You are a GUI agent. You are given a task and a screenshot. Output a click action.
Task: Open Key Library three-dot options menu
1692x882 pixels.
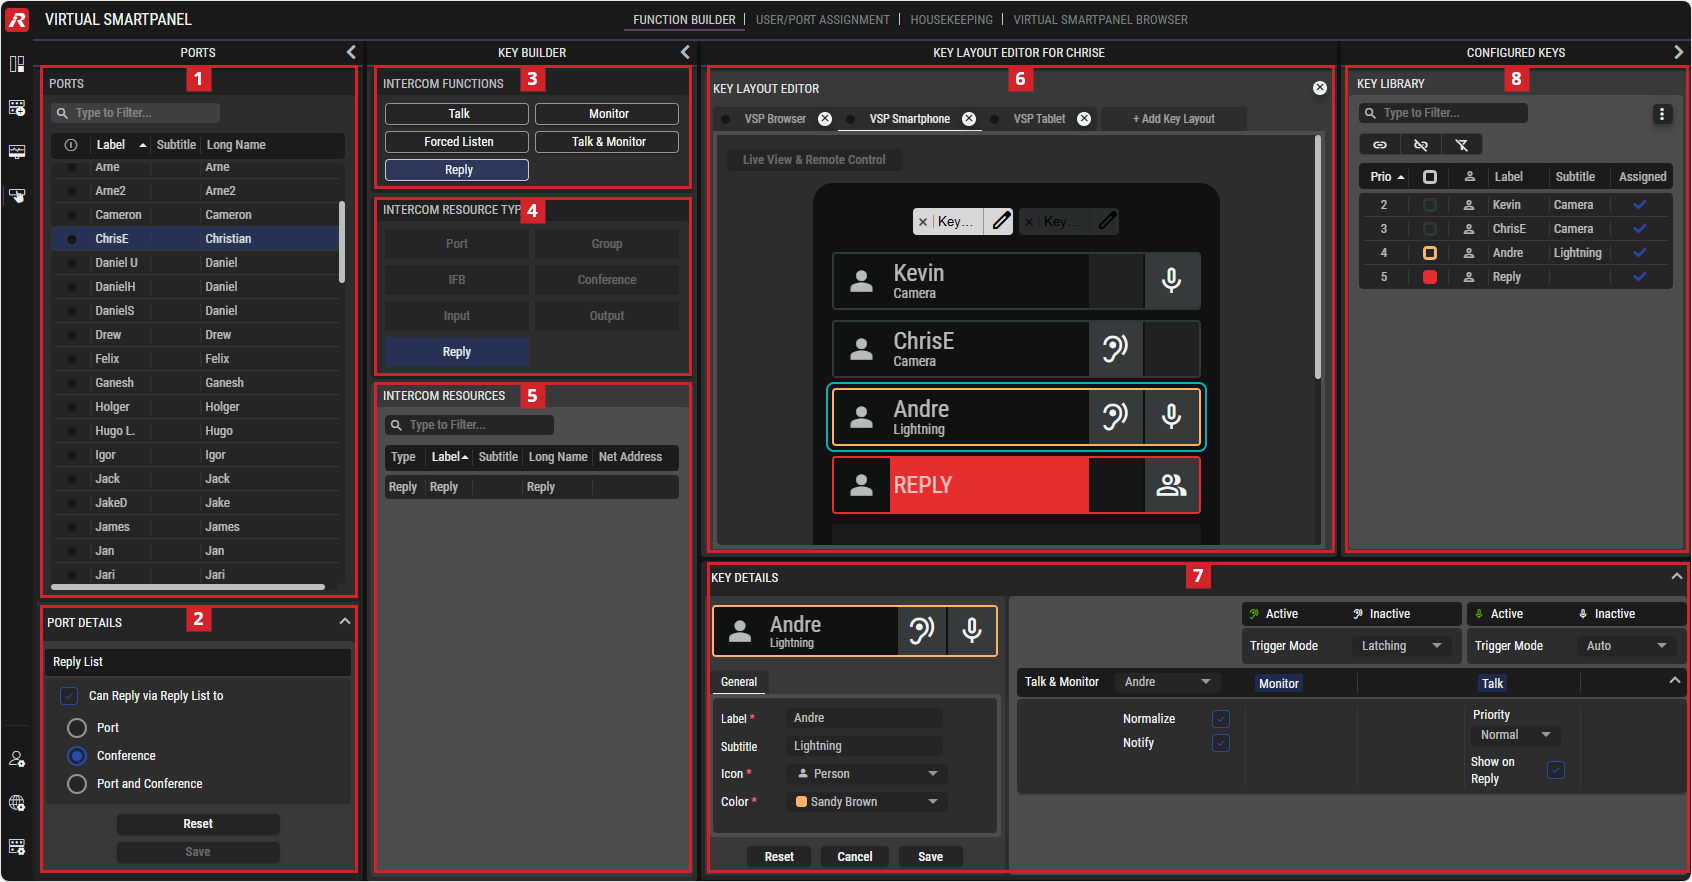1662,114
